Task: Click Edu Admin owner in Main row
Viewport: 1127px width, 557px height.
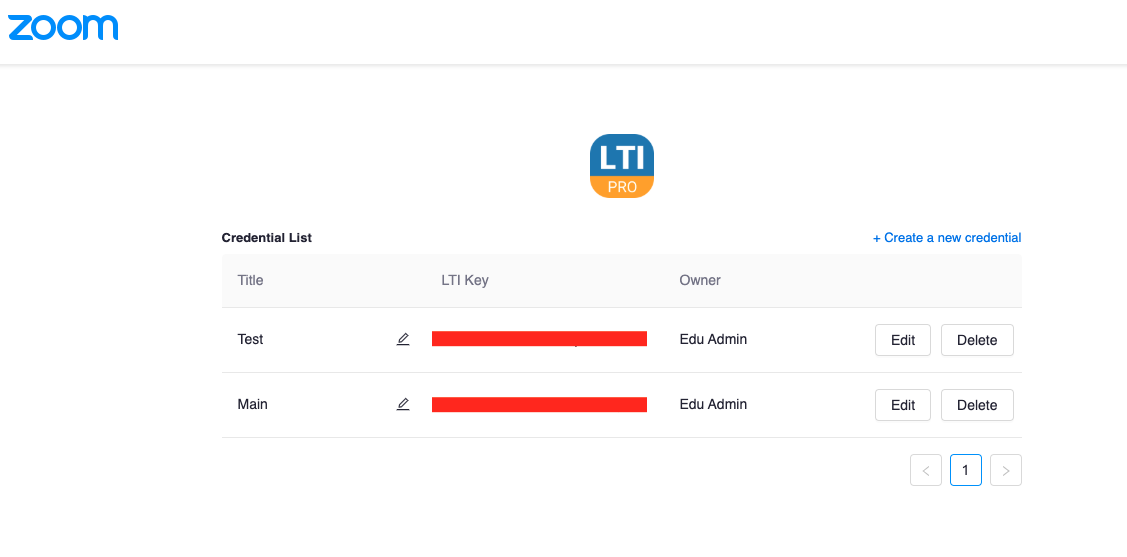Action: click(x=713, y=405)
